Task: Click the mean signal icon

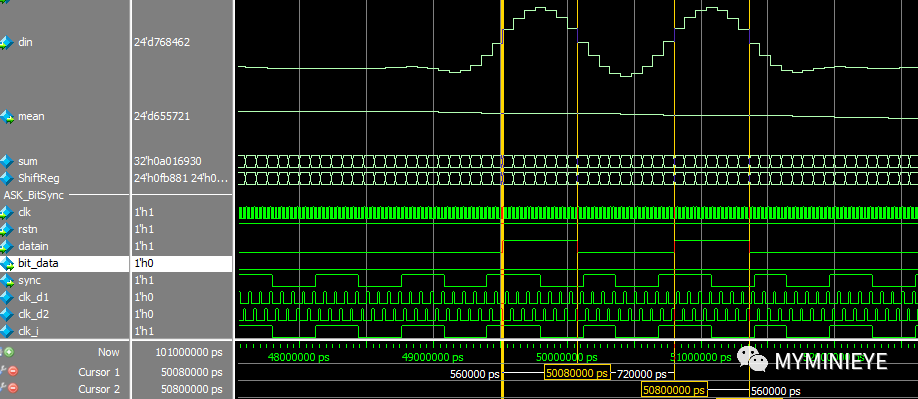Action: coord(6,116)
